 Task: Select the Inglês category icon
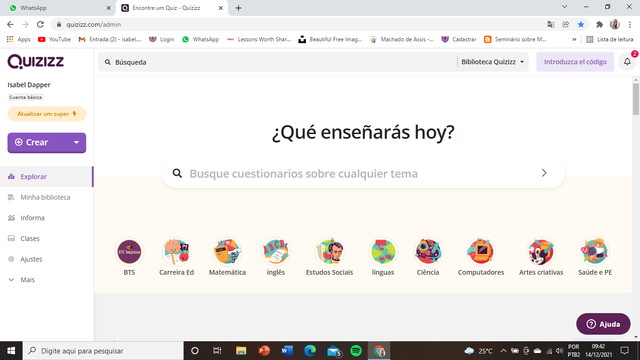[276, 251]
